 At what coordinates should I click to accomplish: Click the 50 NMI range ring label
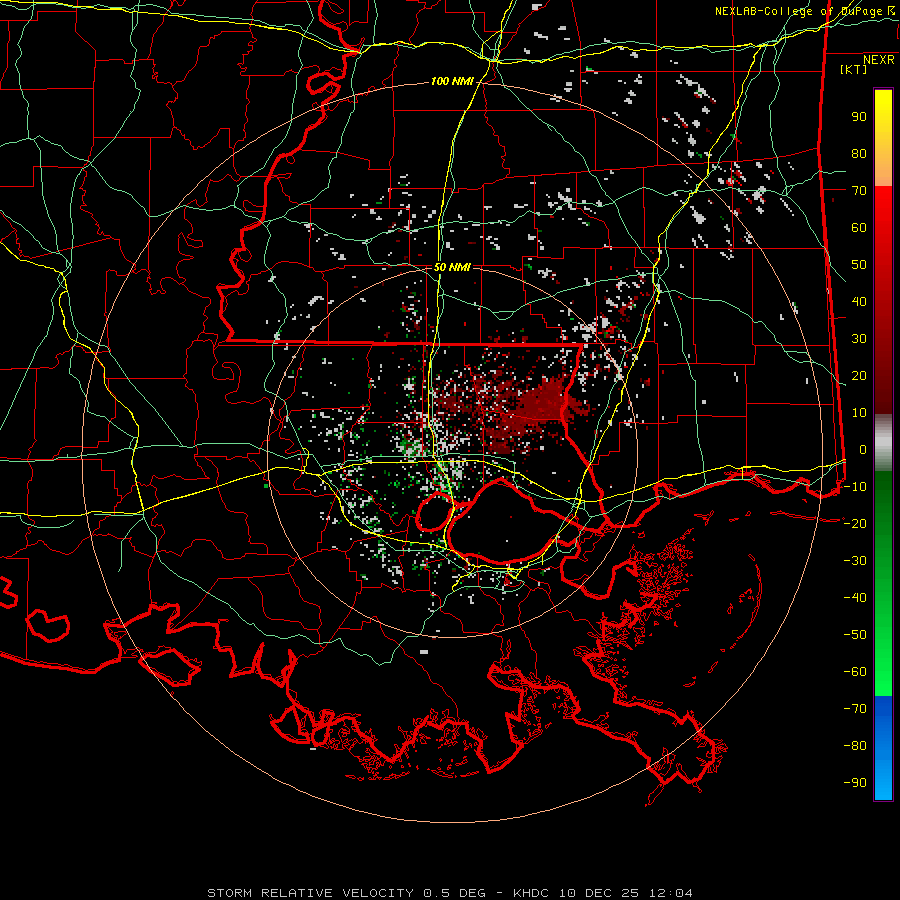(452, 267)
